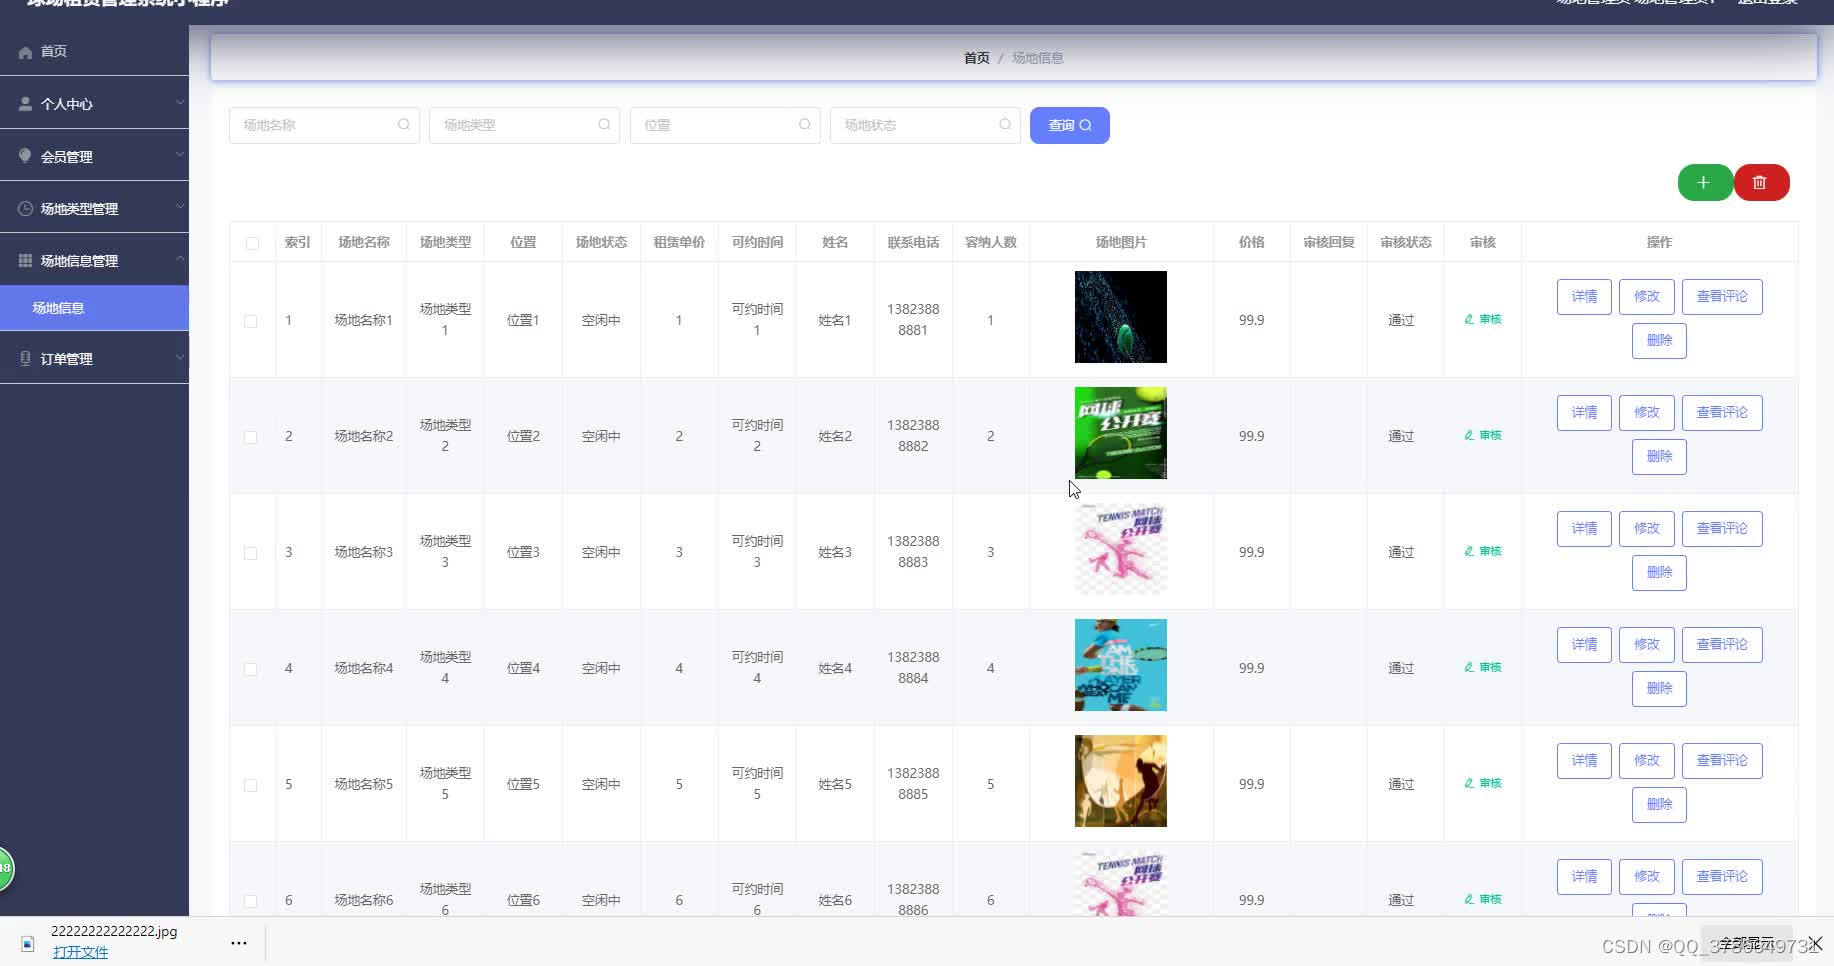The width and height of the screenshot is (1834, 966).
Task: Check the checkbox for 场地名称2 row
Action: 251,437
